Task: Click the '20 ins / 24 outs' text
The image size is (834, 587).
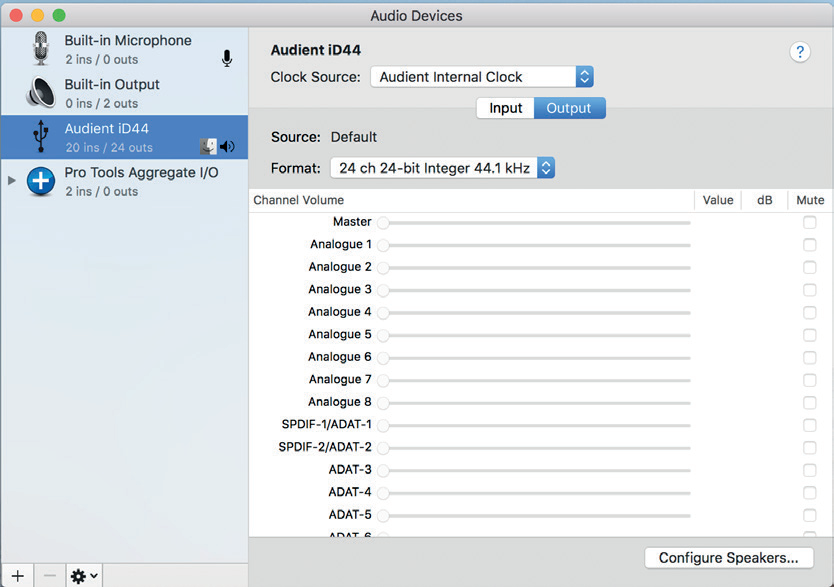Action: click(x=109, y=147)
